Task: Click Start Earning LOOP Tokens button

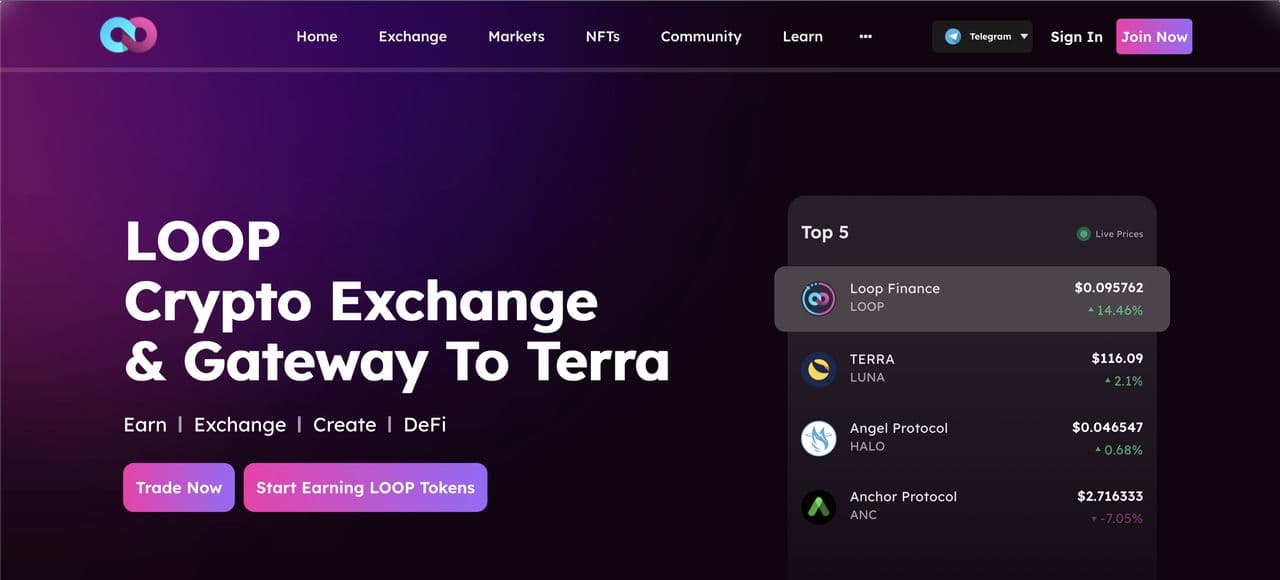Action: pos(365,487)
